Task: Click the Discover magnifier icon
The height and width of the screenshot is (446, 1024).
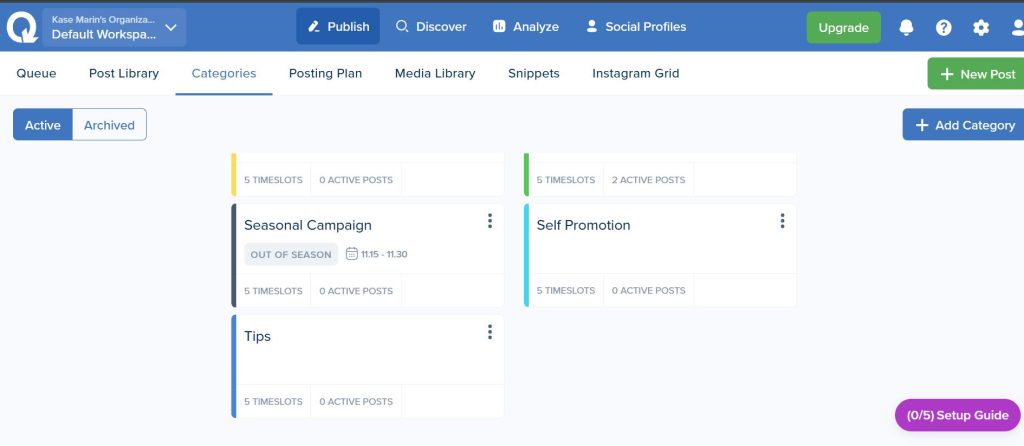Action: (402, 27)
